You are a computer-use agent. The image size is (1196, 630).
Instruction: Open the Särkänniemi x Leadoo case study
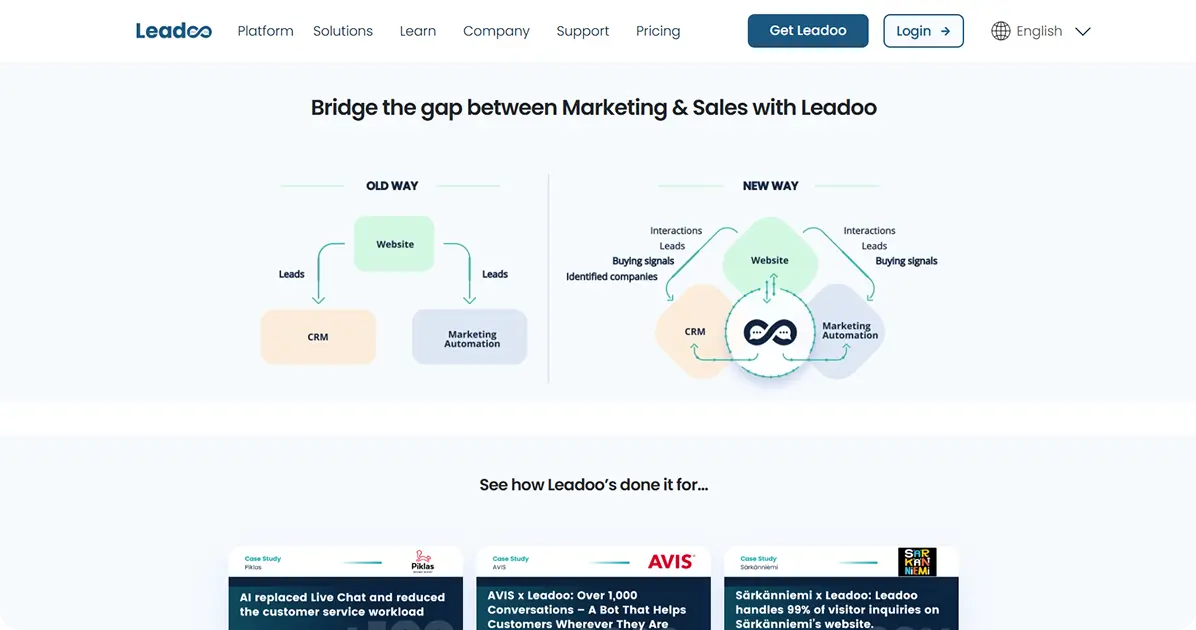point(840,608)
